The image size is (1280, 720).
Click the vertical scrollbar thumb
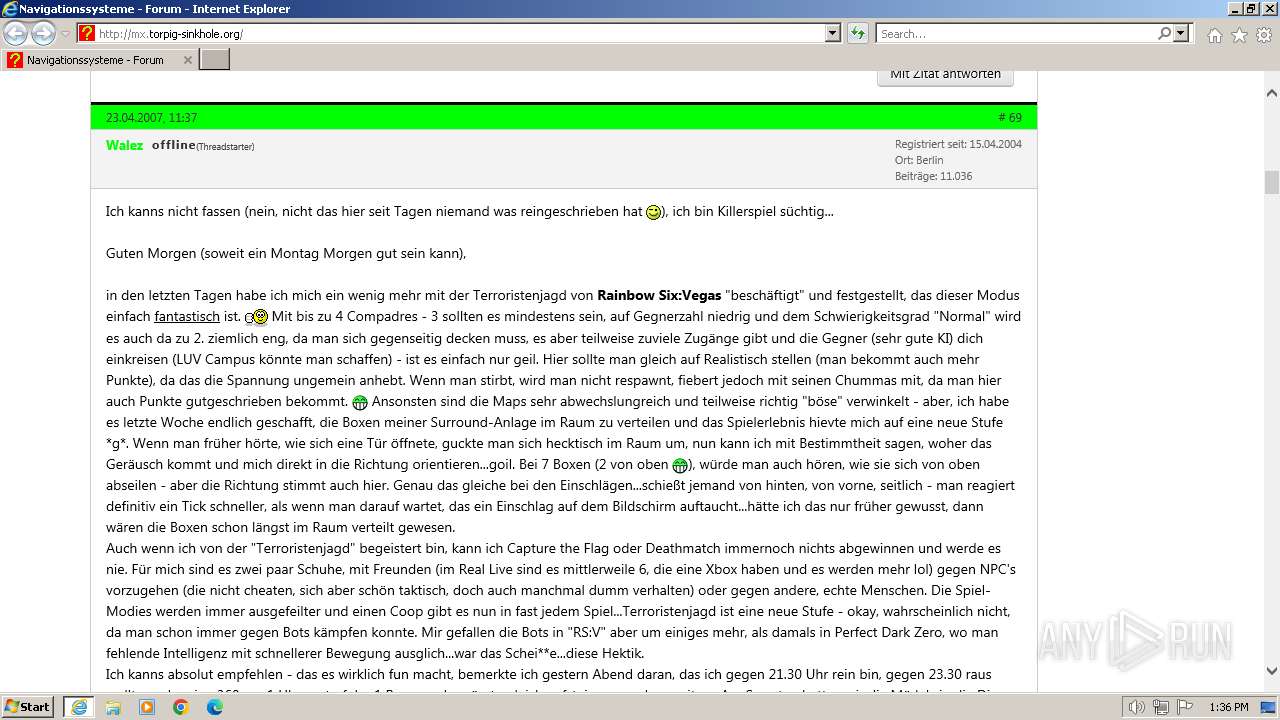tap(1271, 182)
